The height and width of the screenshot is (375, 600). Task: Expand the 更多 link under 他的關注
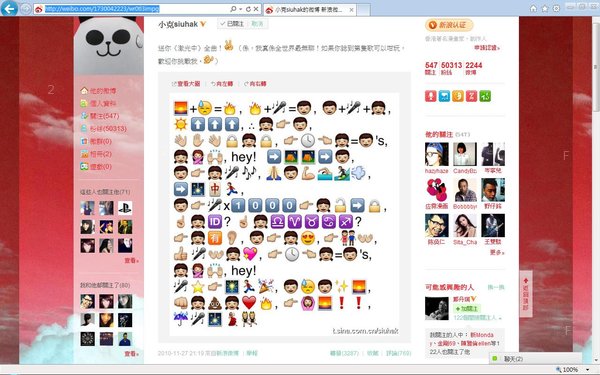pos(497,253)
